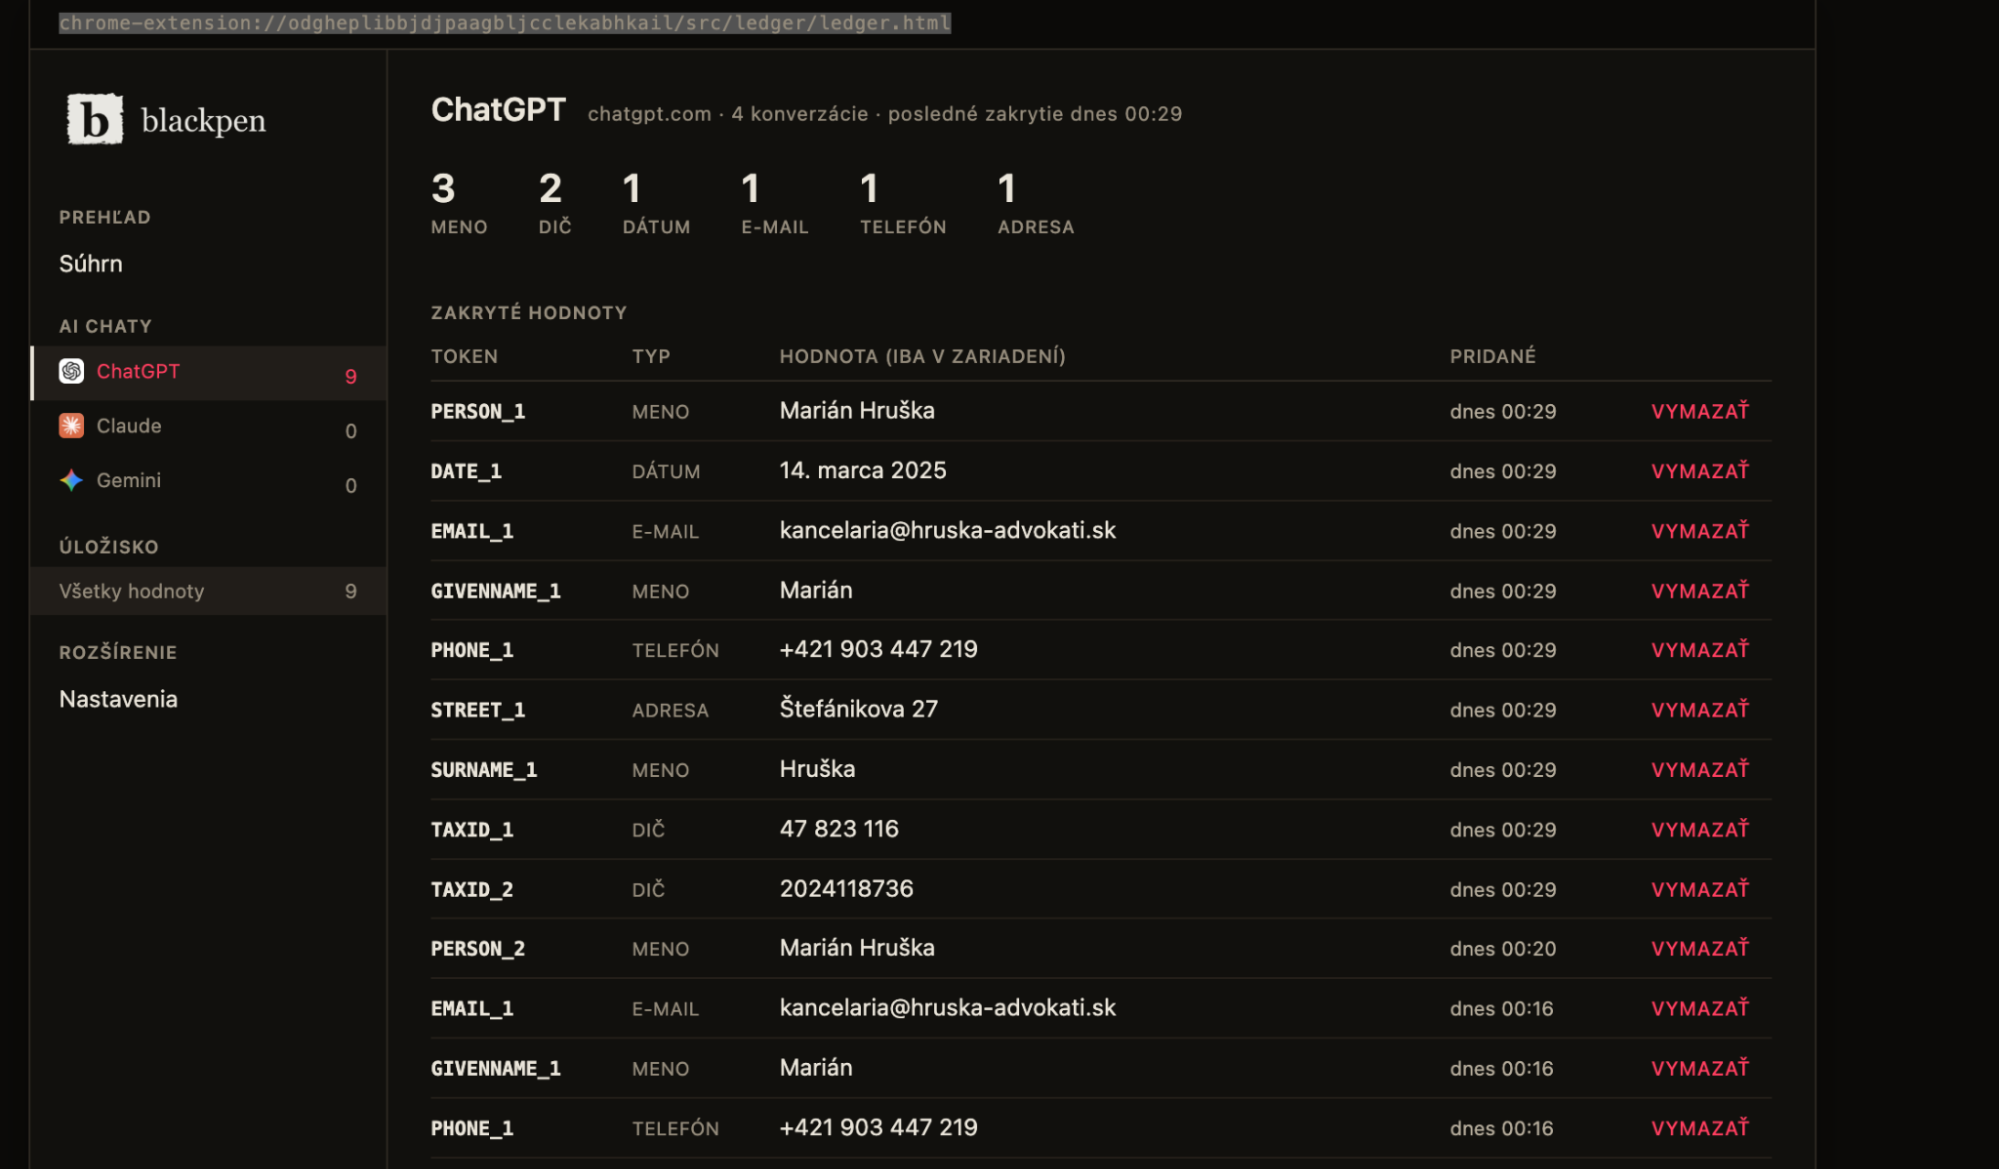Remove the STREET_1 address with VYMAZAŤ
The height and width of the screenshot is (1170, 1999).
[x=1700, y=710]
